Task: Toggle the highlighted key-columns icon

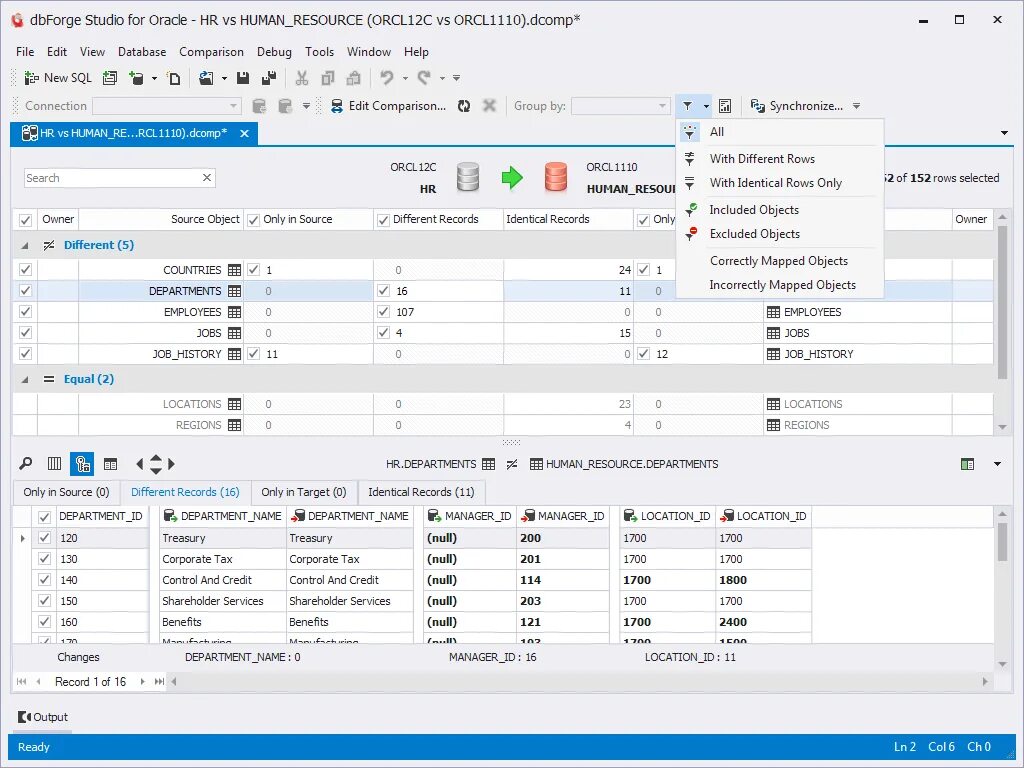Action: tap(82, 464)
